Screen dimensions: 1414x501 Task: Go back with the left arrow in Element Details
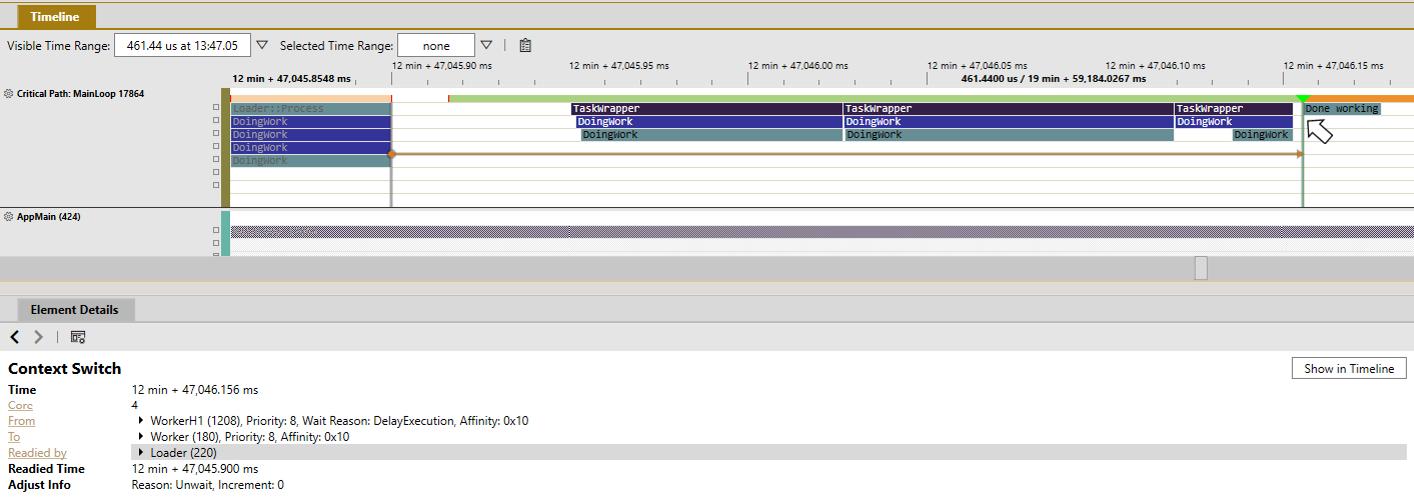tap(15, 337)
